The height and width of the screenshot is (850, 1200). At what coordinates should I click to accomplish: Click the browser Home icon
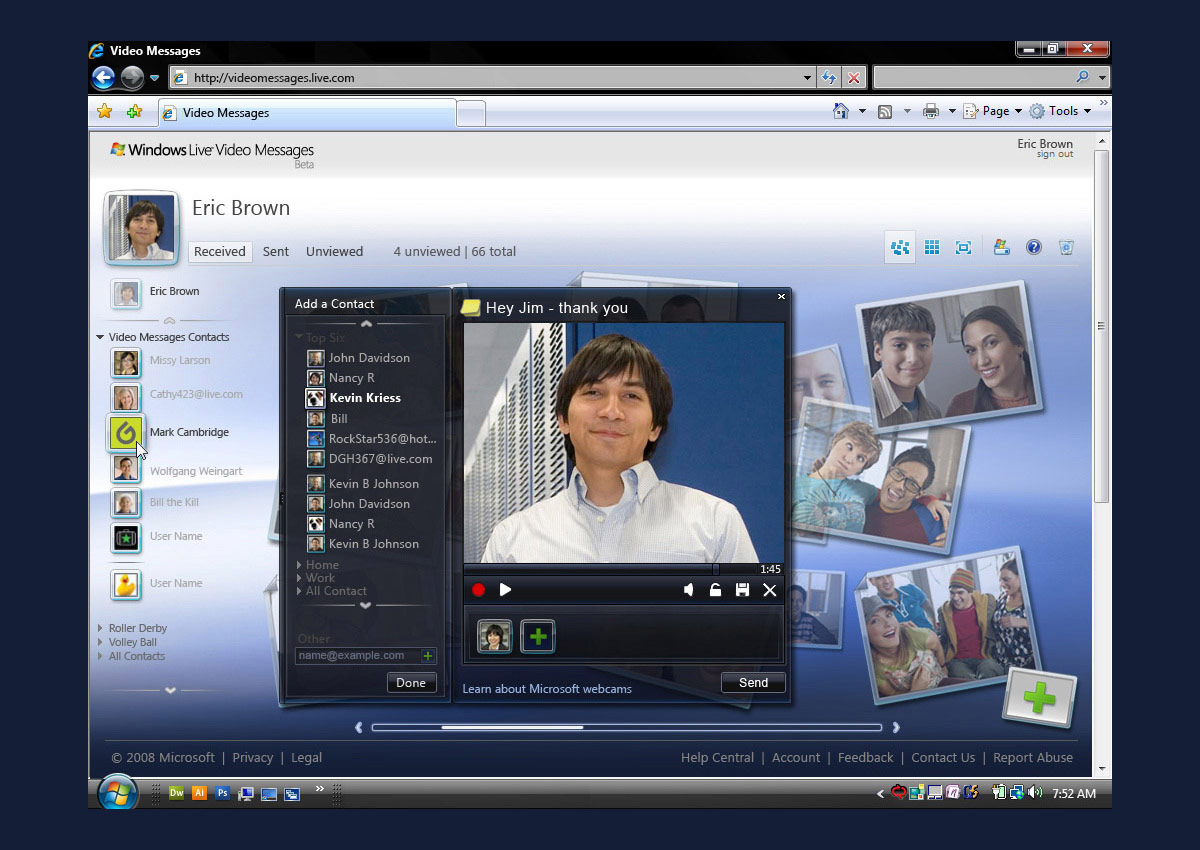click(x=841, y=111)
